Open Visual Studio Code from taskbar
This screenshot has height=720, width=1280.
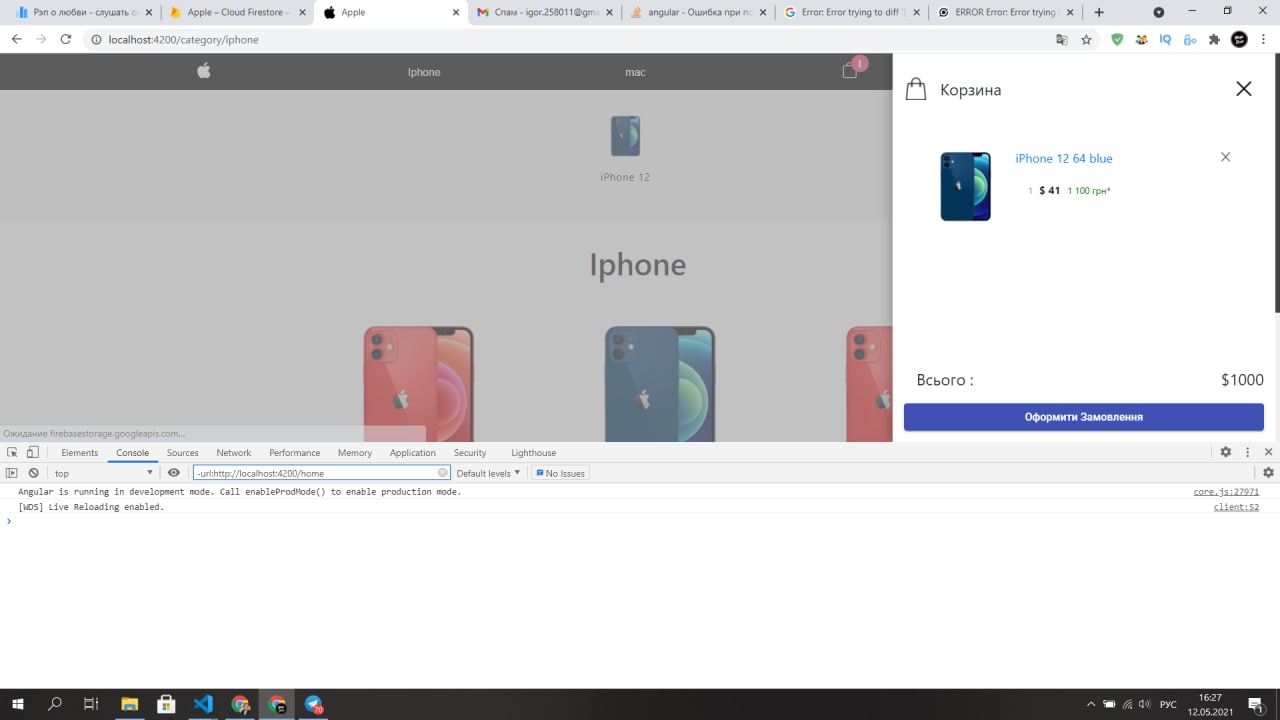click(203, 704)
